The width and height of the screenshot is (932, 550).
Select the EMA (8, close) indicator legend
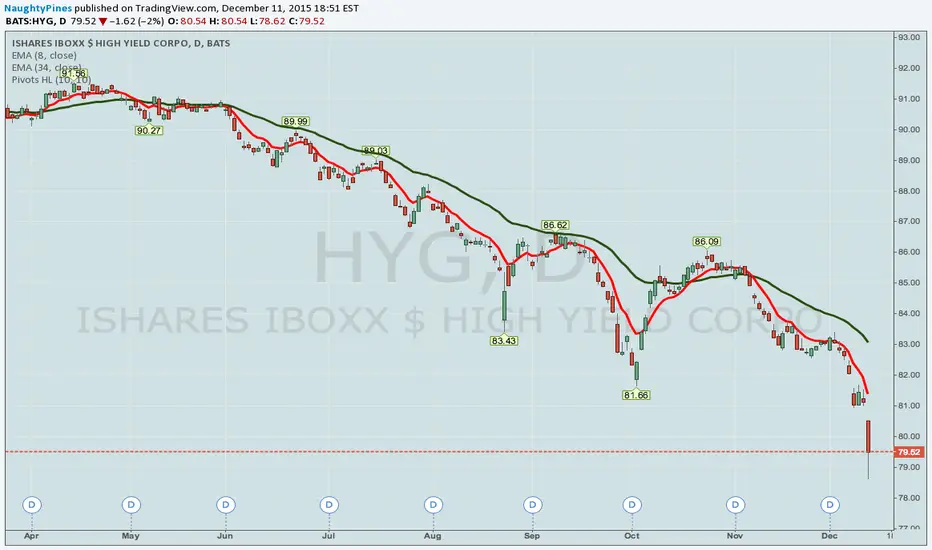click(x=44, y=55)
